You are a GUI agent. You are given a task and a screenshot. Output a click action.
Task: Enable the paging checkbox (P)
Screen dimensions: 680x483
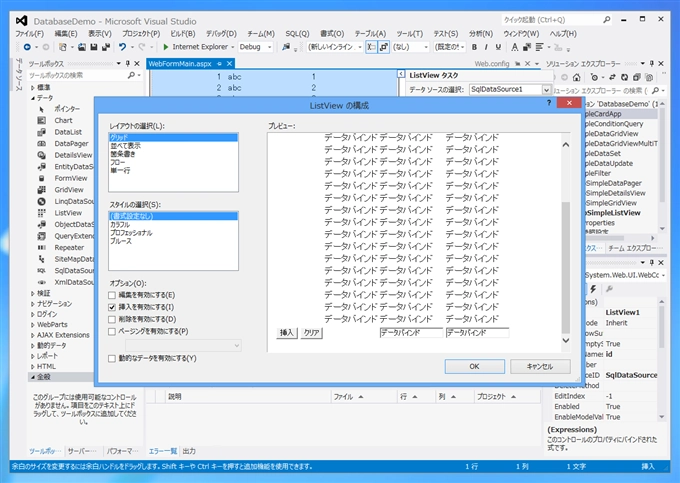click(112, 332)
